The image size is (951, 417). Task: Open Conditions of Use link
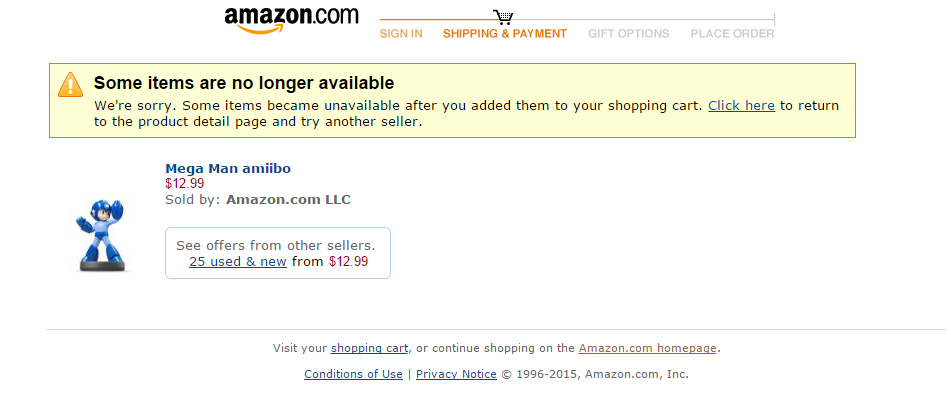[353, 374]
